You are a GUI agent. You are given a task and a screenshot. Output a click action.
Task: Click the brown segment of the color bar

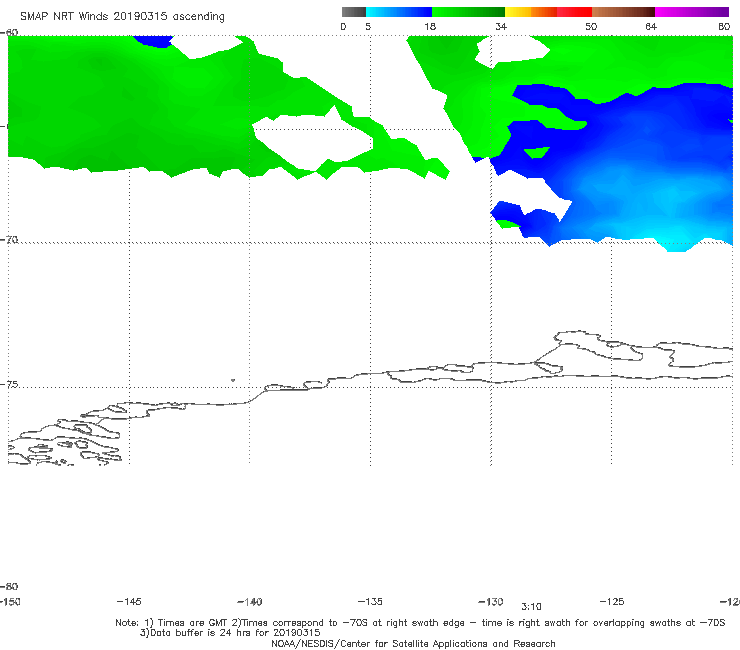[x=623, y=12]
